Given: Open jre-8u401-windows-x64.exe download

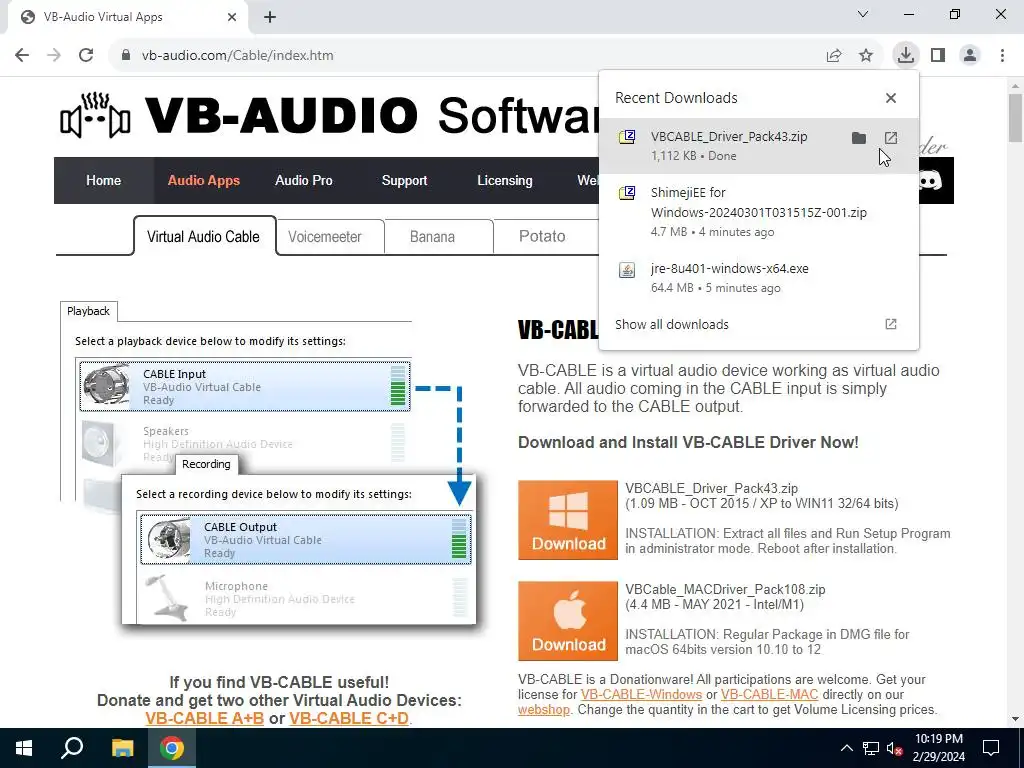Looking at the screenshot, I should (x=758, y=278).
